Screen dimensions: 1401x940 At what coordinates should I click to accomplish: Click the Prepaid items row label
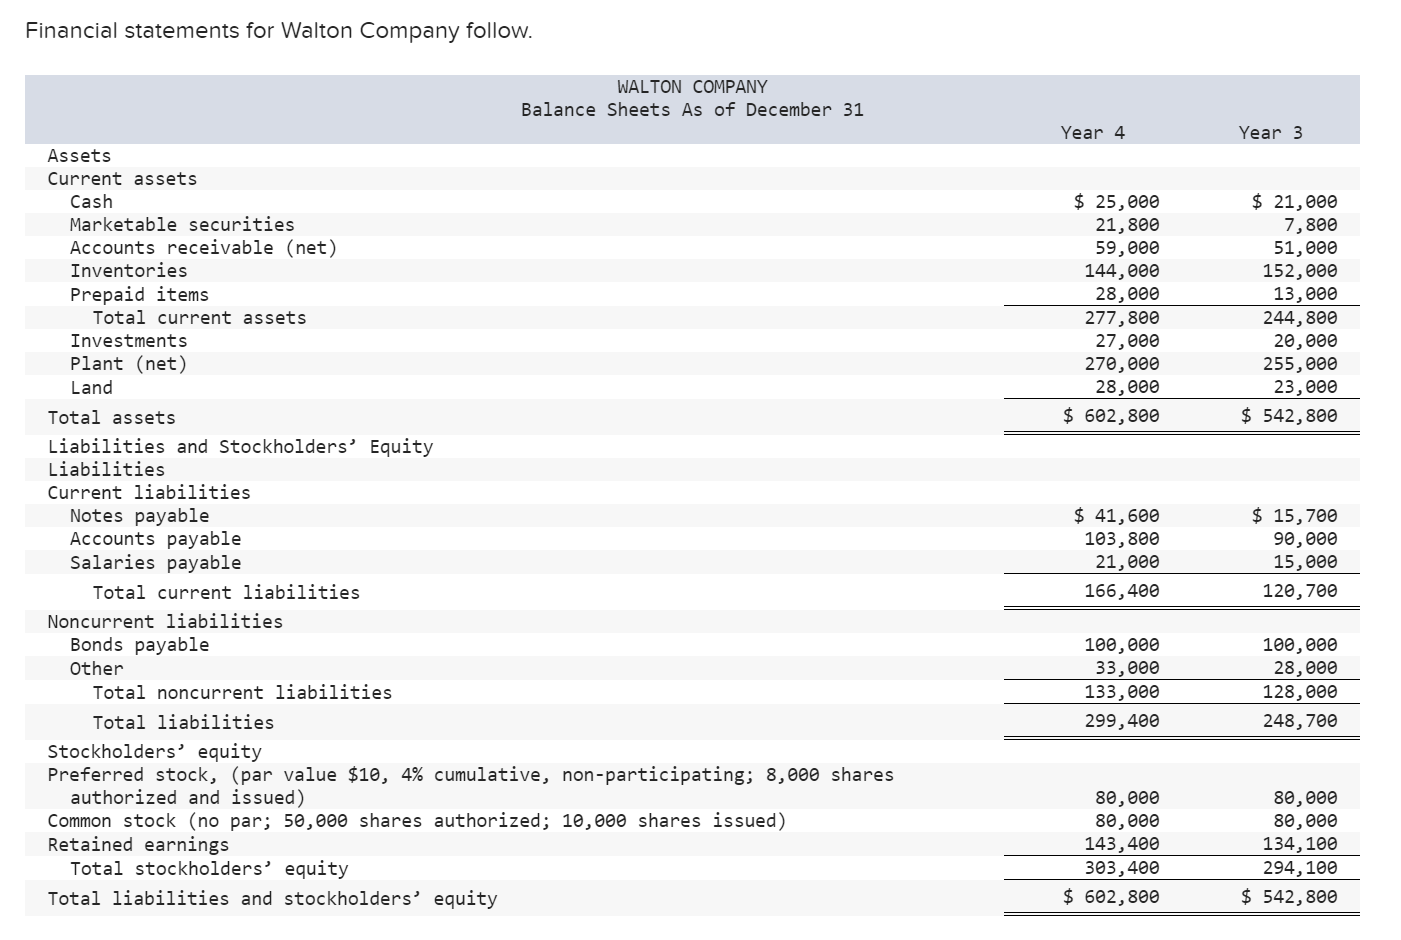(139, 294)
